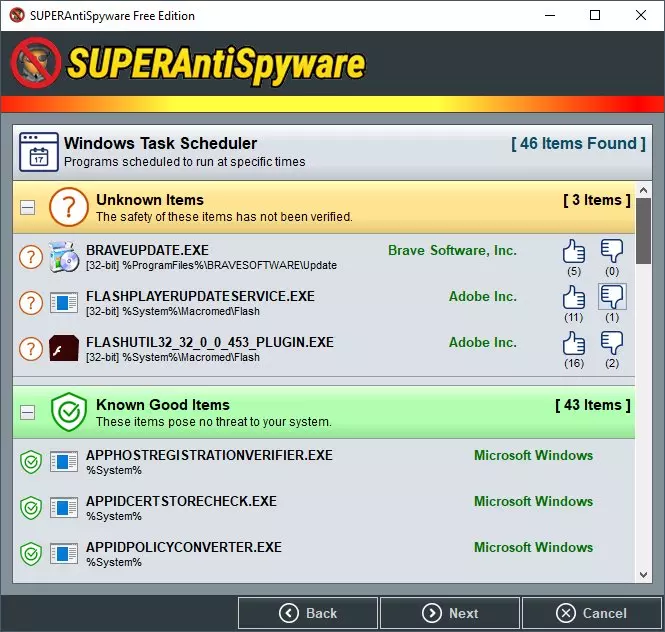The image size is (665, 632).
Task: Go back to the previous step
Action: click(x=308, y=613)
